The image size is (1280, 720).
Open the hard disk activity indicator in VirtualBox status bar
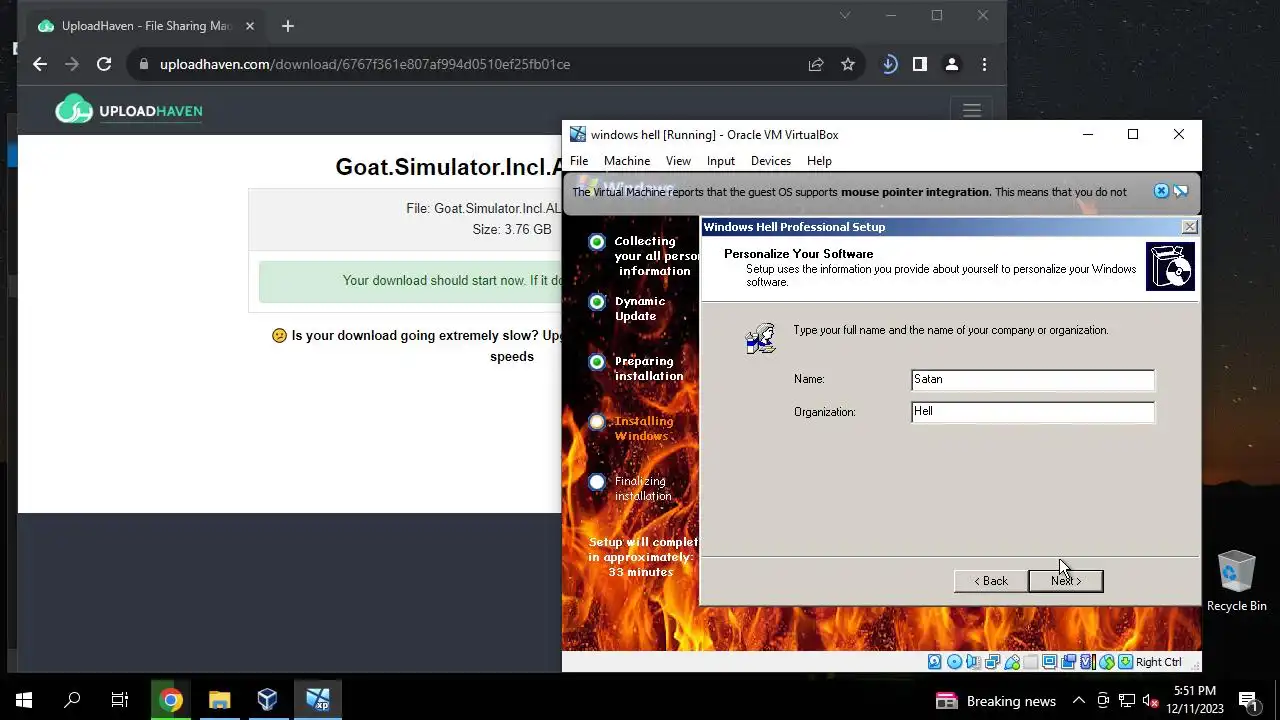coord(935,662)
